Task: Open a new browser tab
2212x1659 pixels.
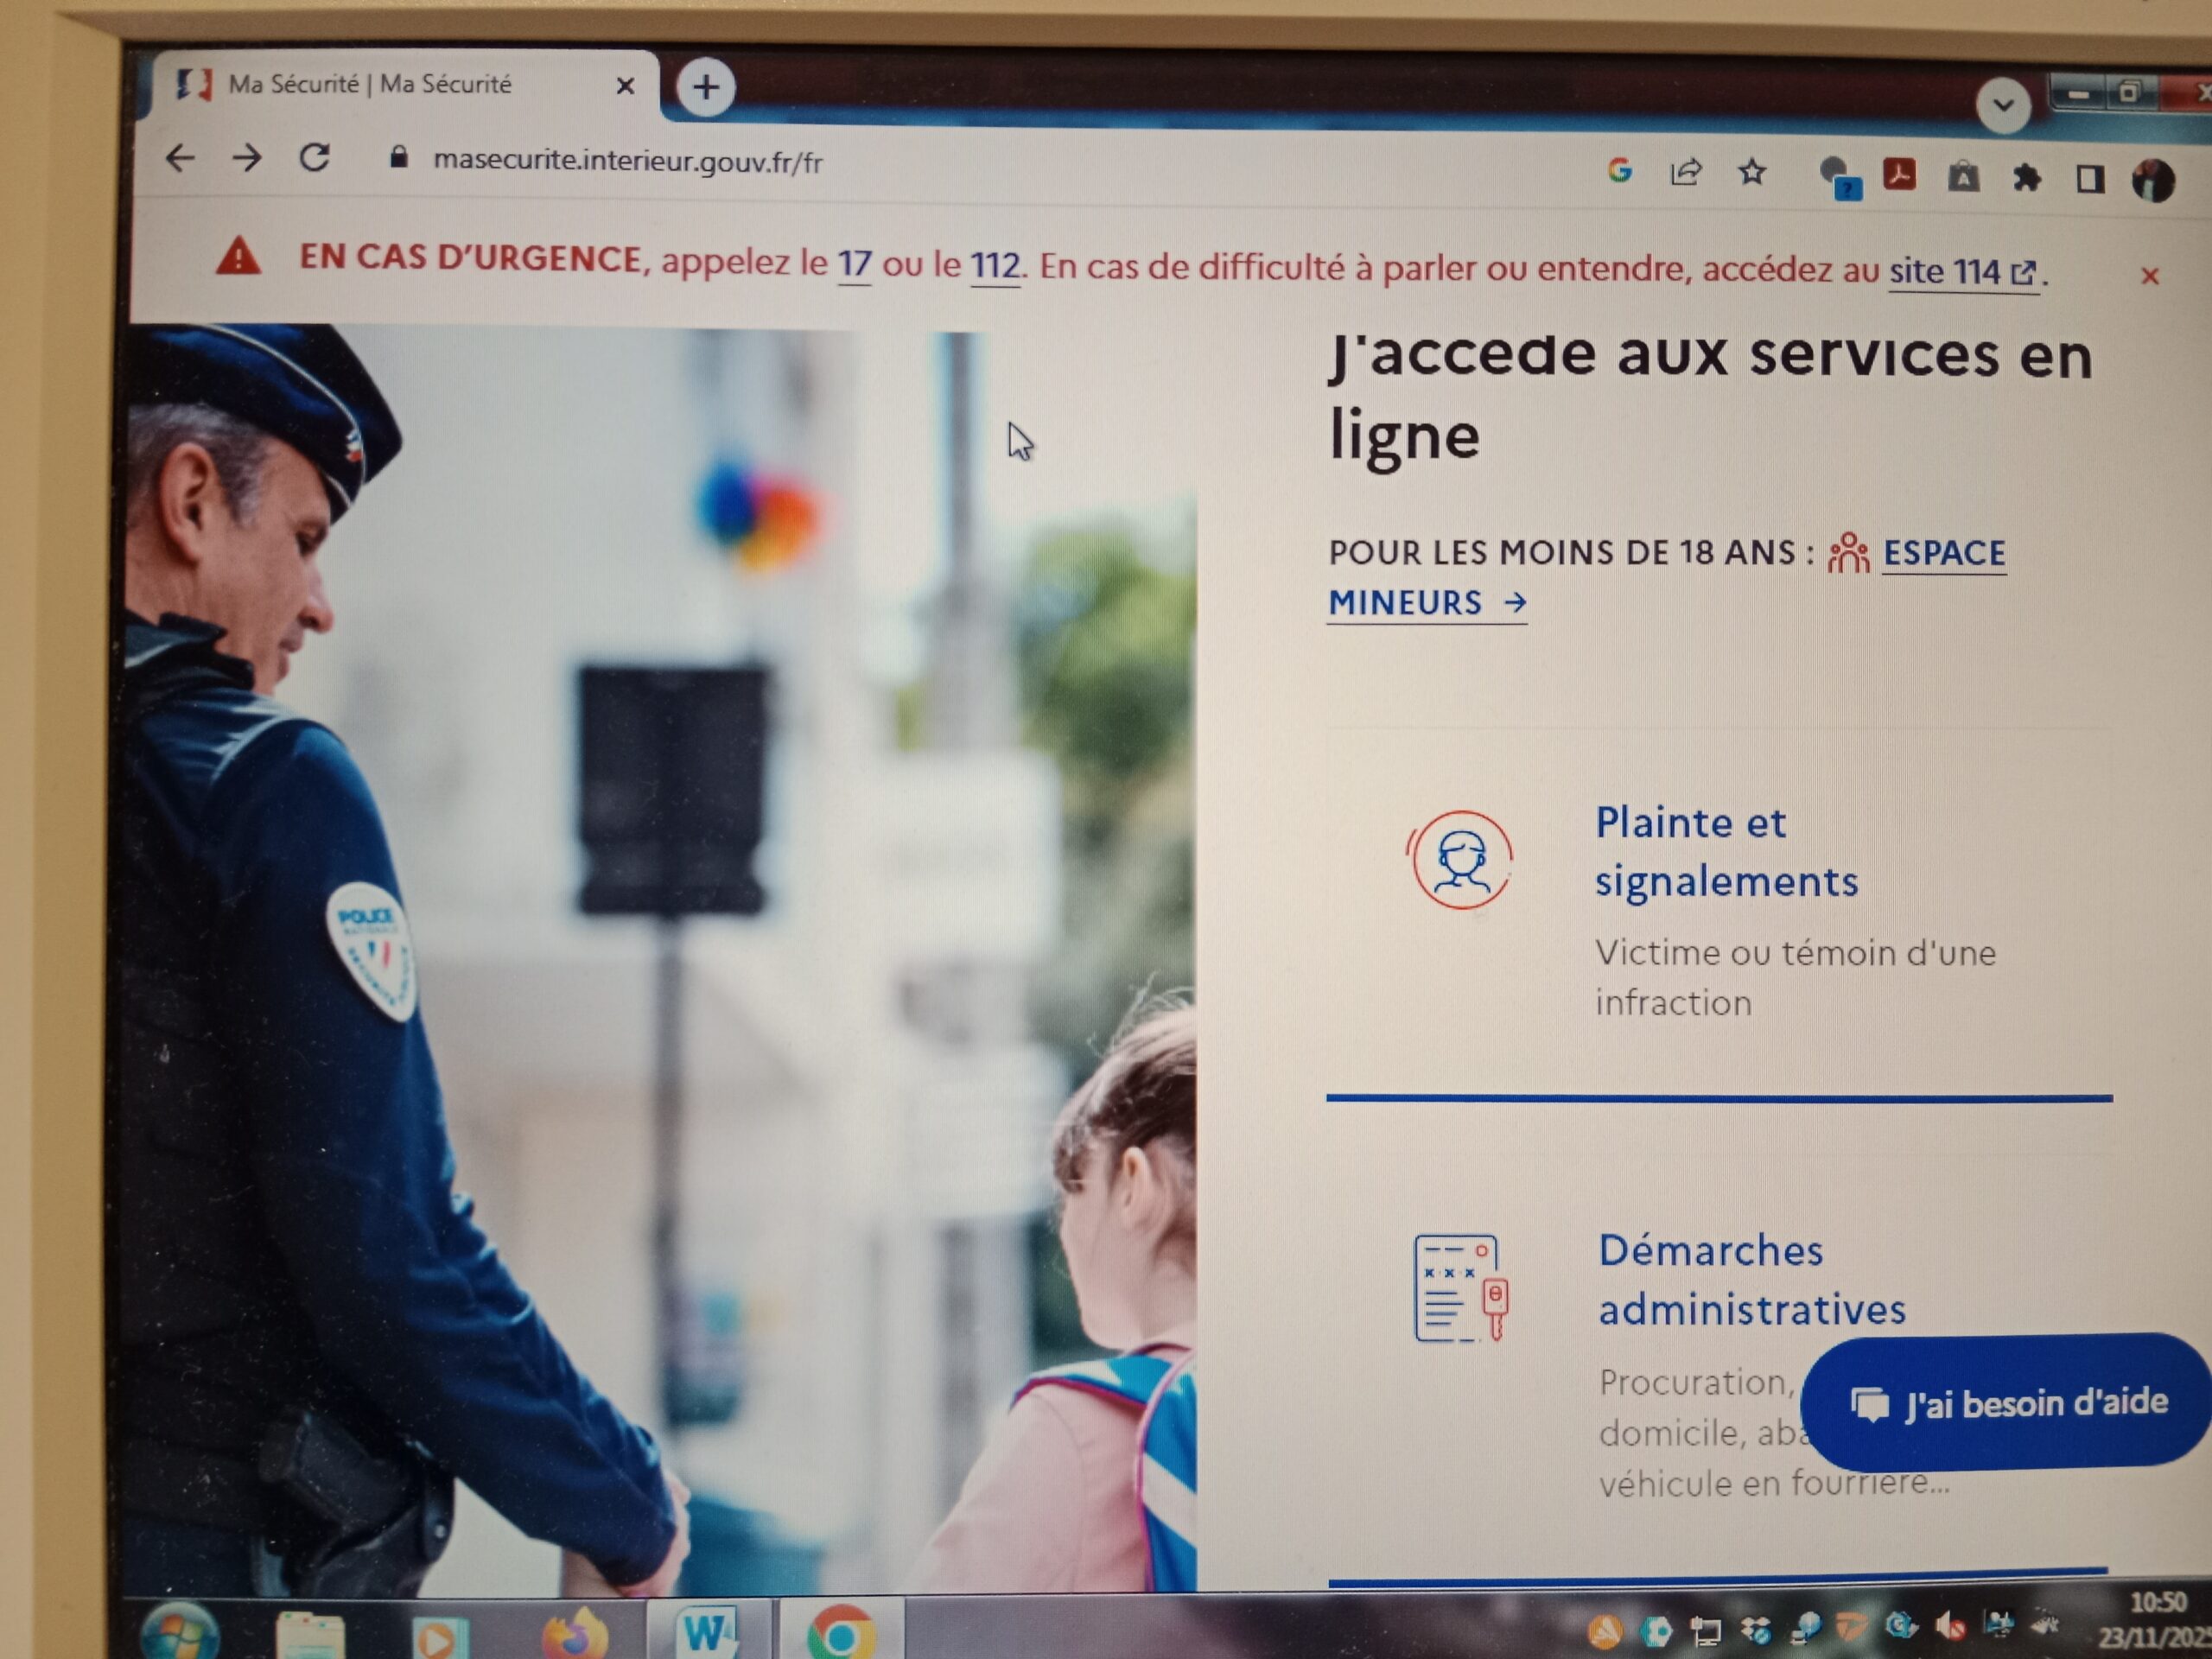Action: (706, 88)
